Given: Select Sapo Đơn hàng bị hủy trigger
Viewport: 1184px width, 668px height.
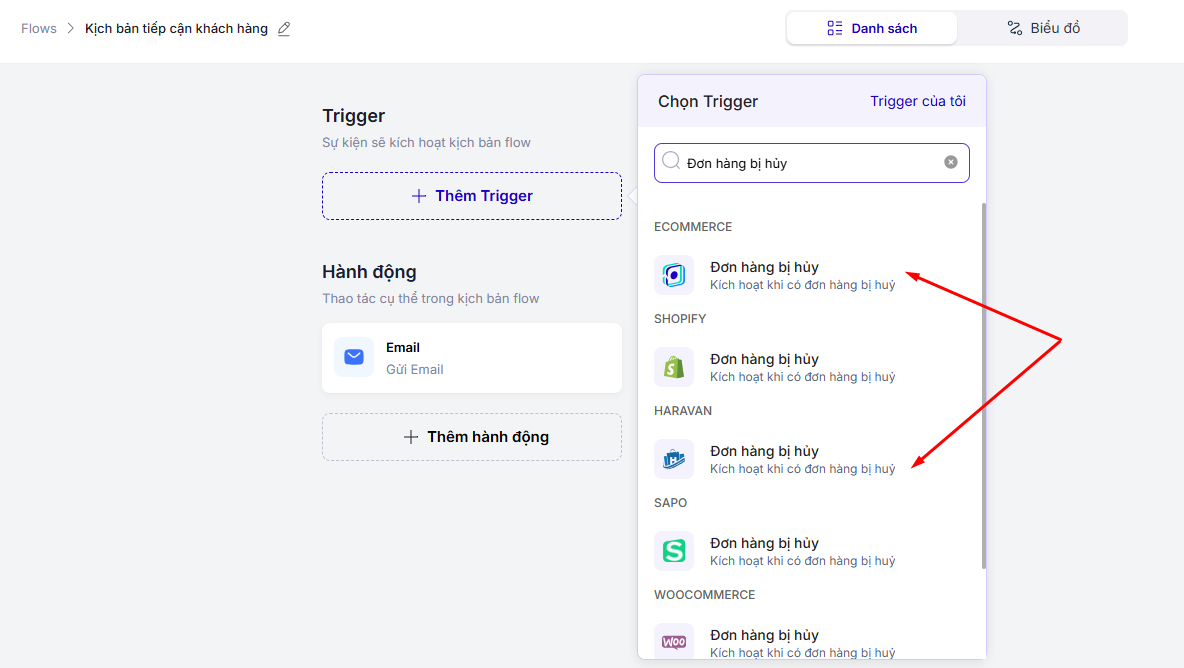Looking at the screenshot, I should pos(802,551).
